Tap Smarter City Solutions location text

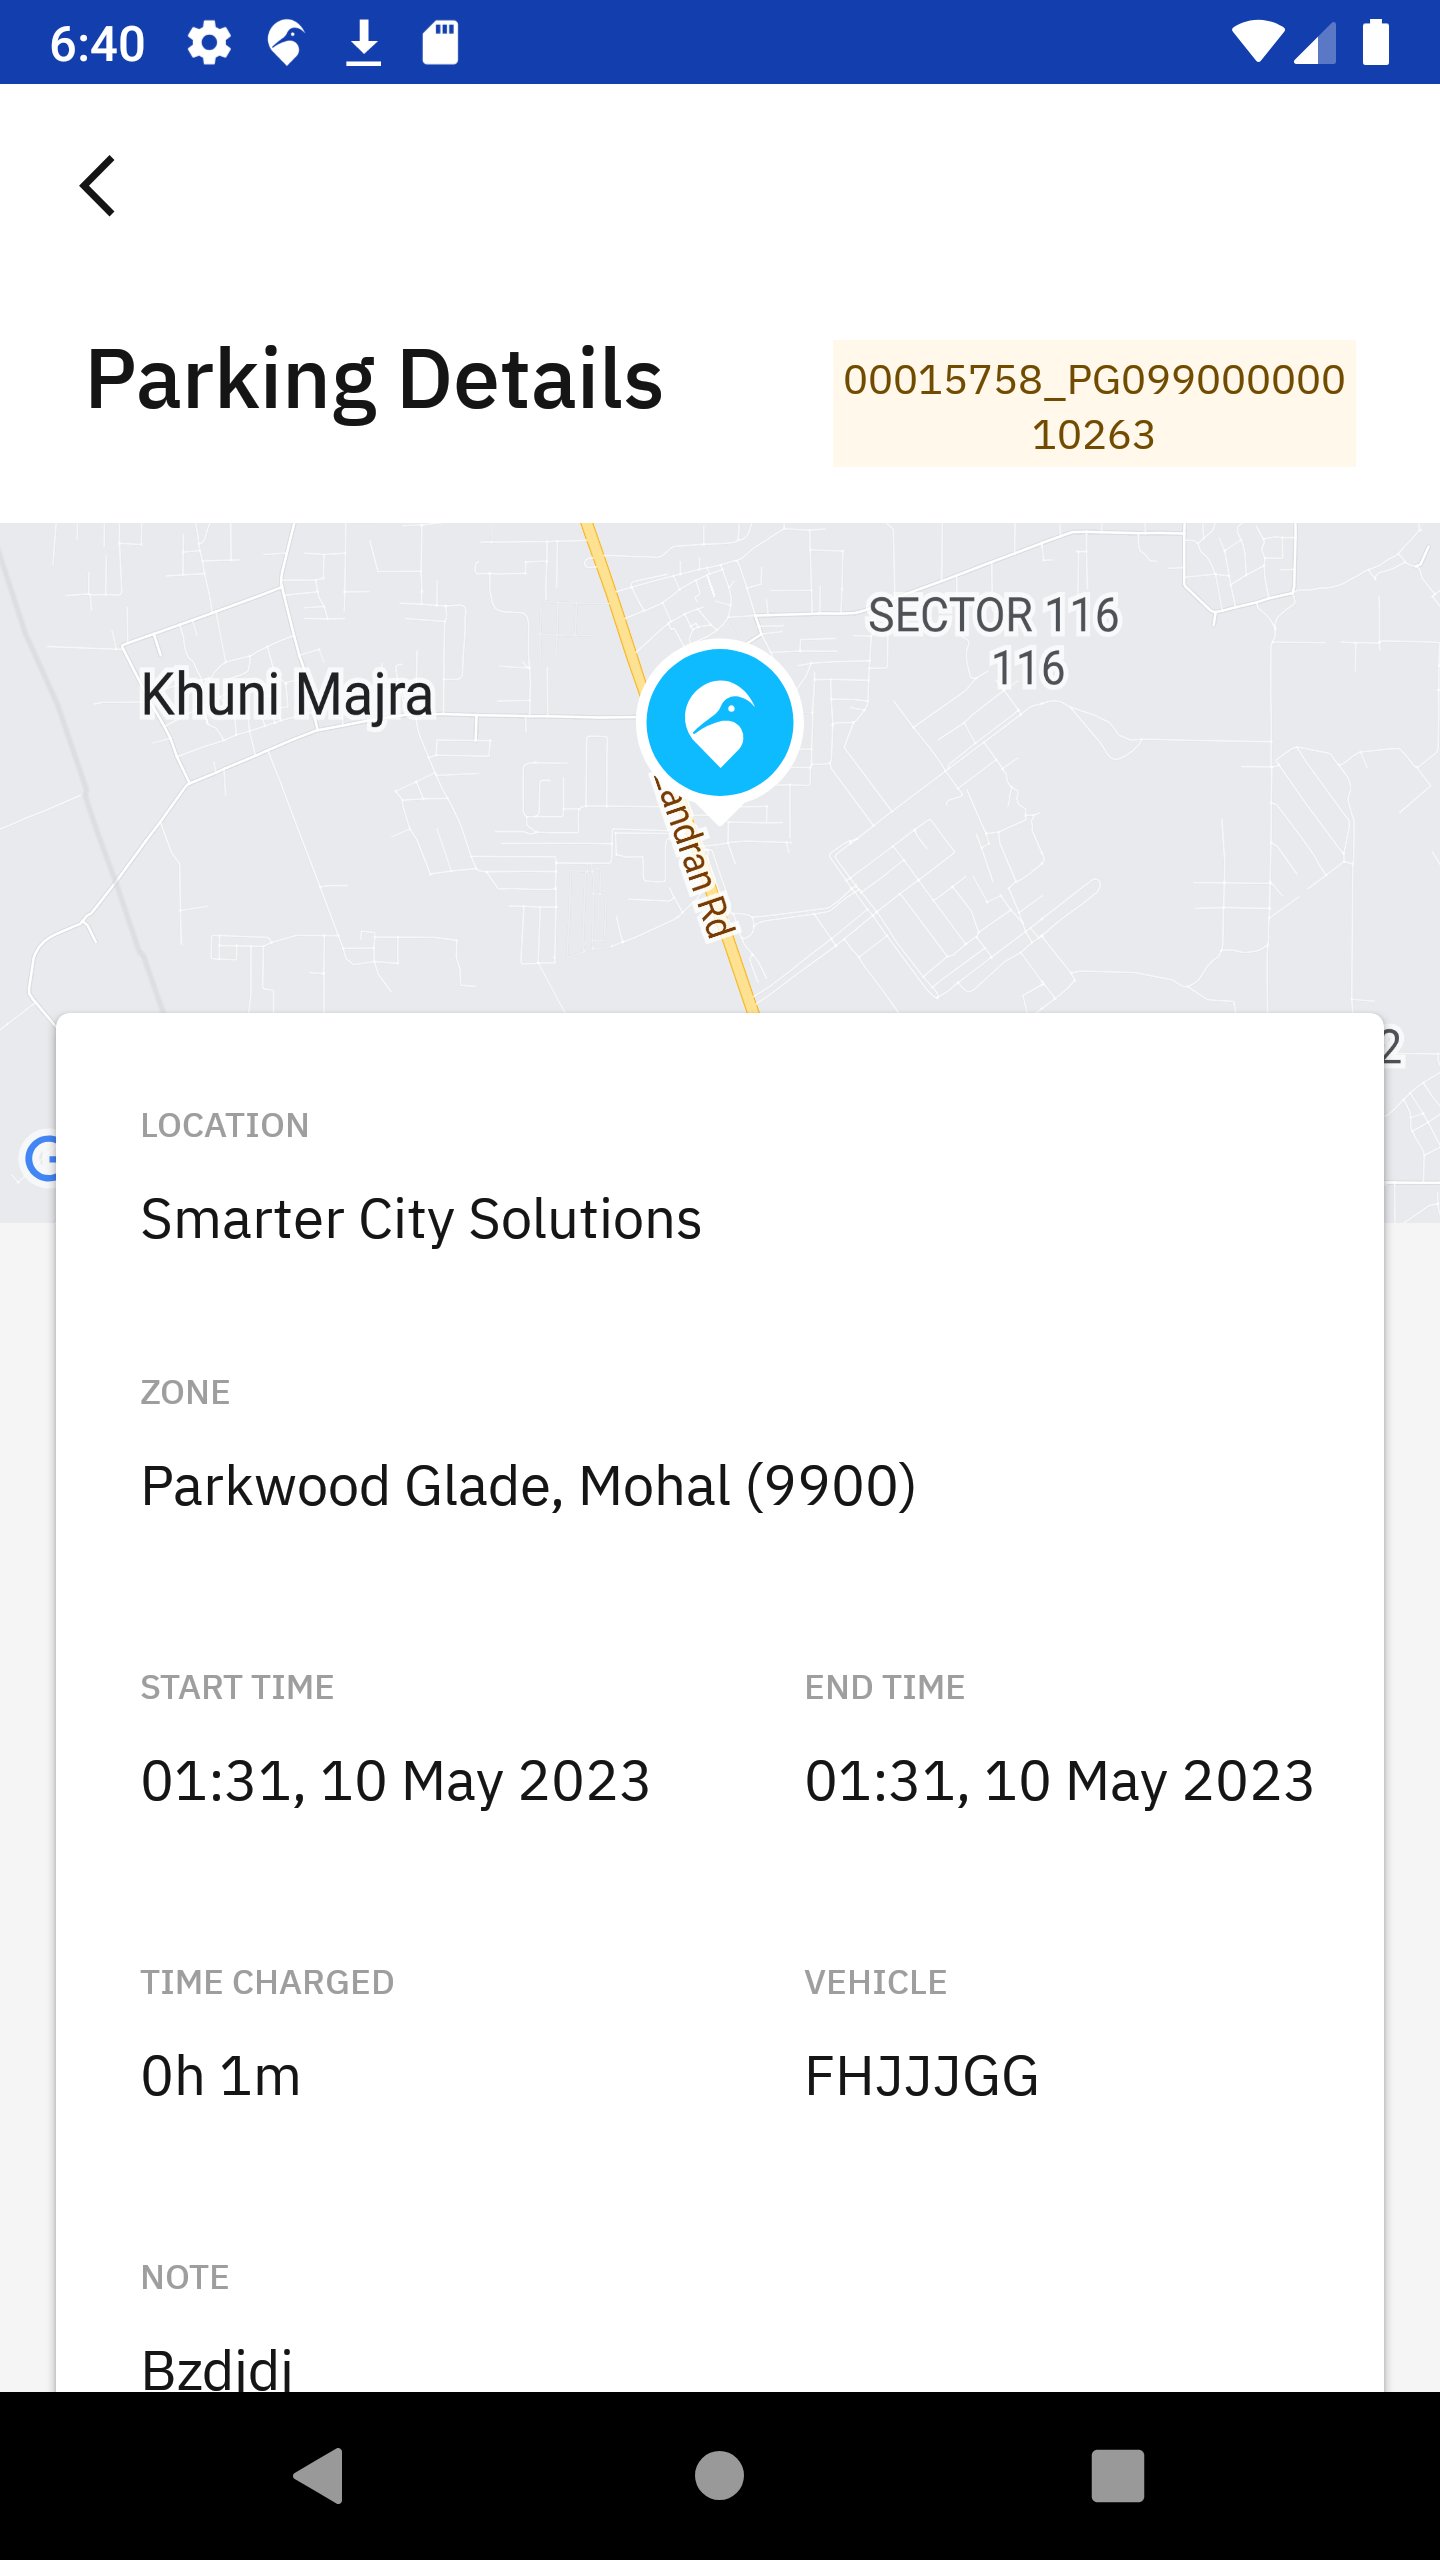click(x=421, y=1220)
